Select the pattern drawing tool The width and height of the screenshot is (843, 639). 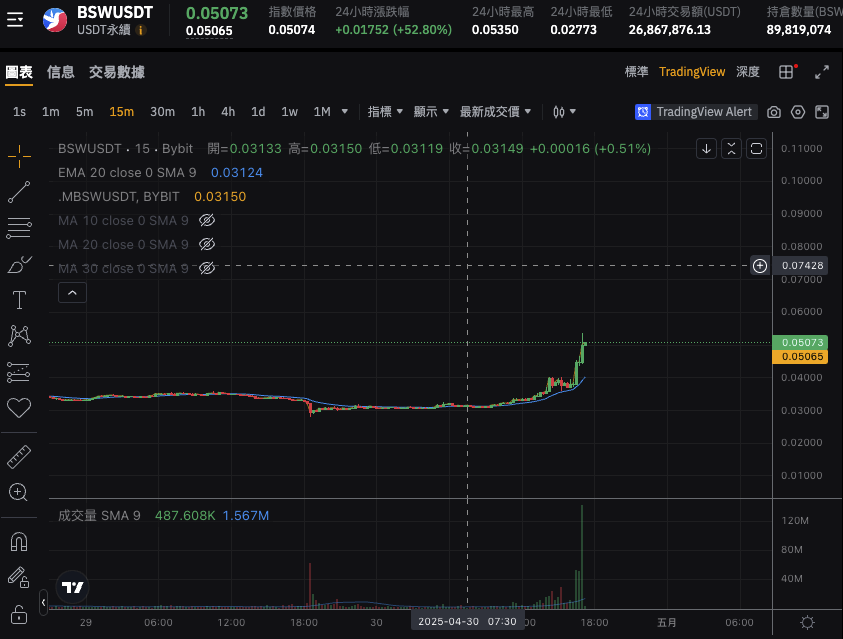19,335
